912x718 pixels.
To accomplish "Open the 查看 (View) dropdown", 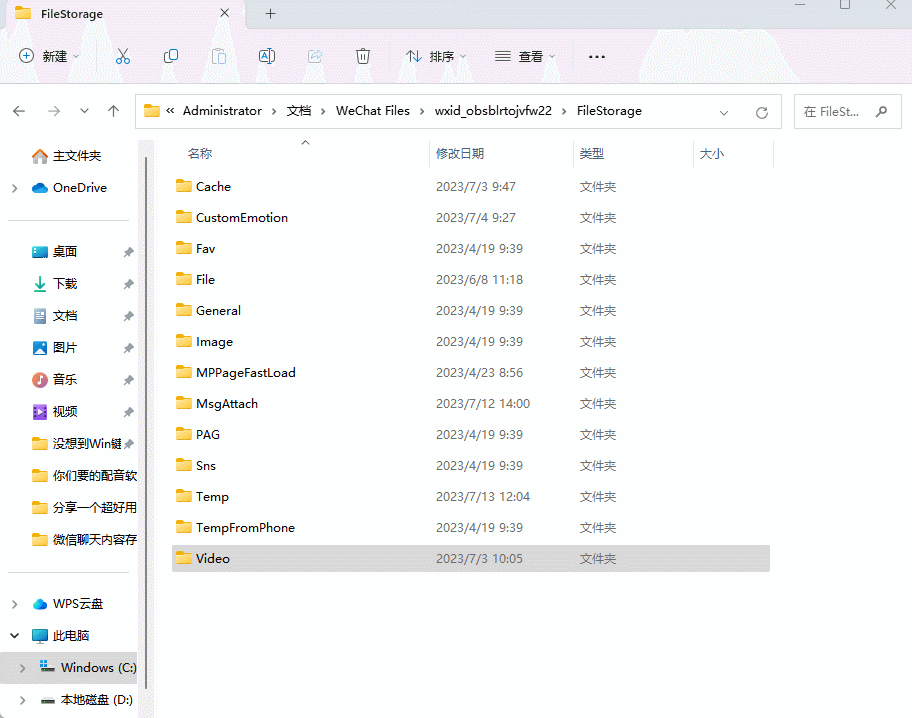I will (x=525, y=56).
